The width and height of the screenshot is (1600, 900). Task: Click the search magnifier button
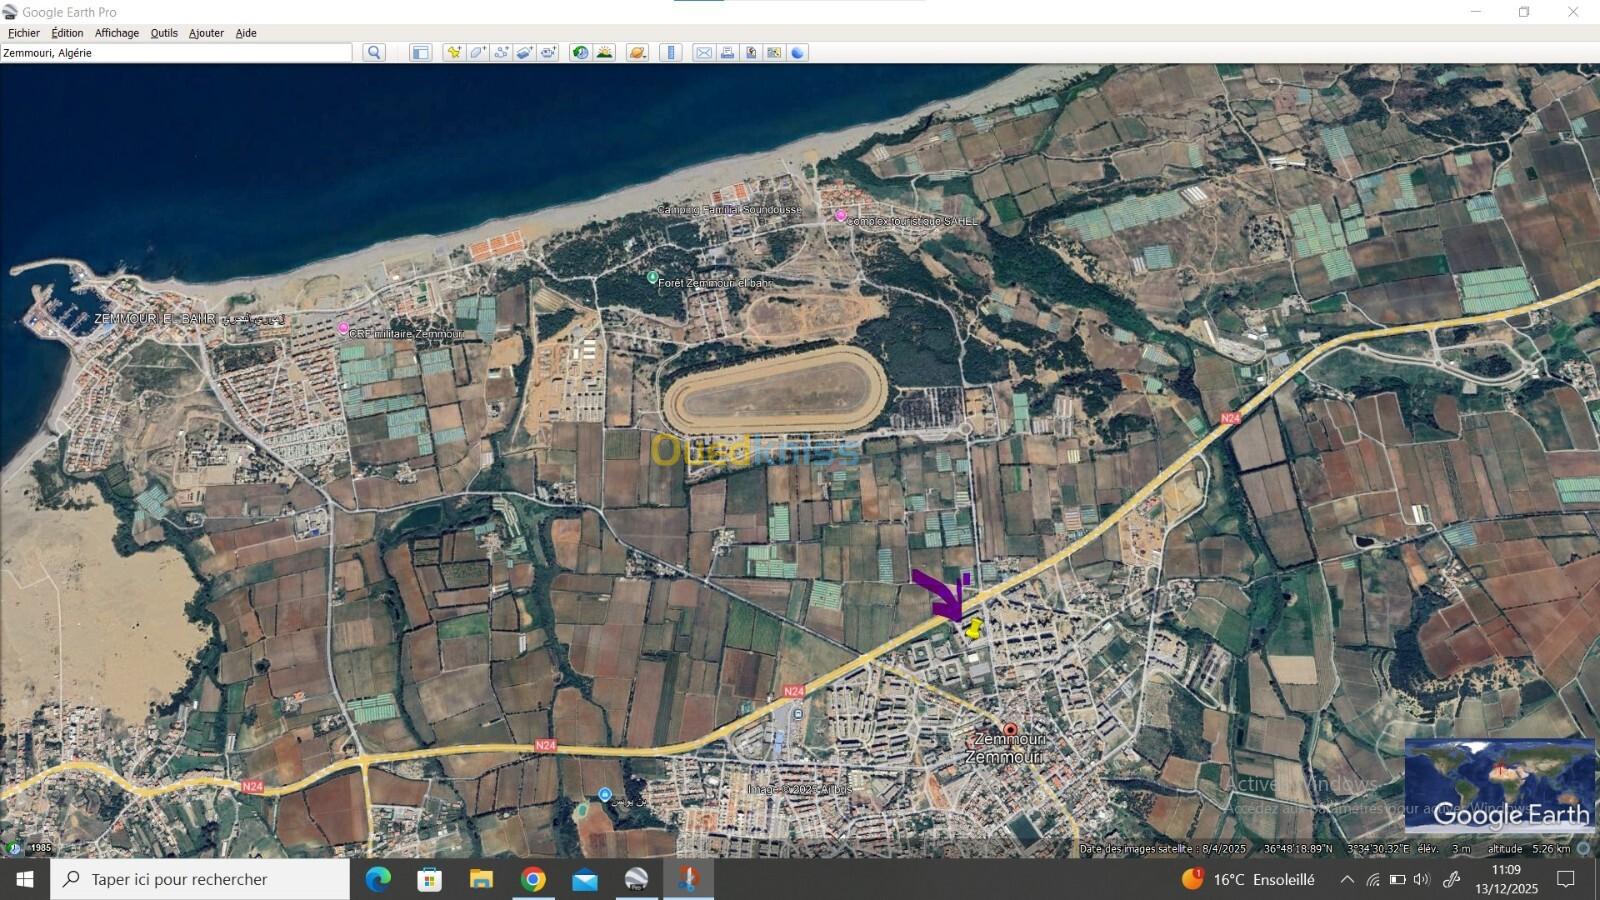point(374,53)
